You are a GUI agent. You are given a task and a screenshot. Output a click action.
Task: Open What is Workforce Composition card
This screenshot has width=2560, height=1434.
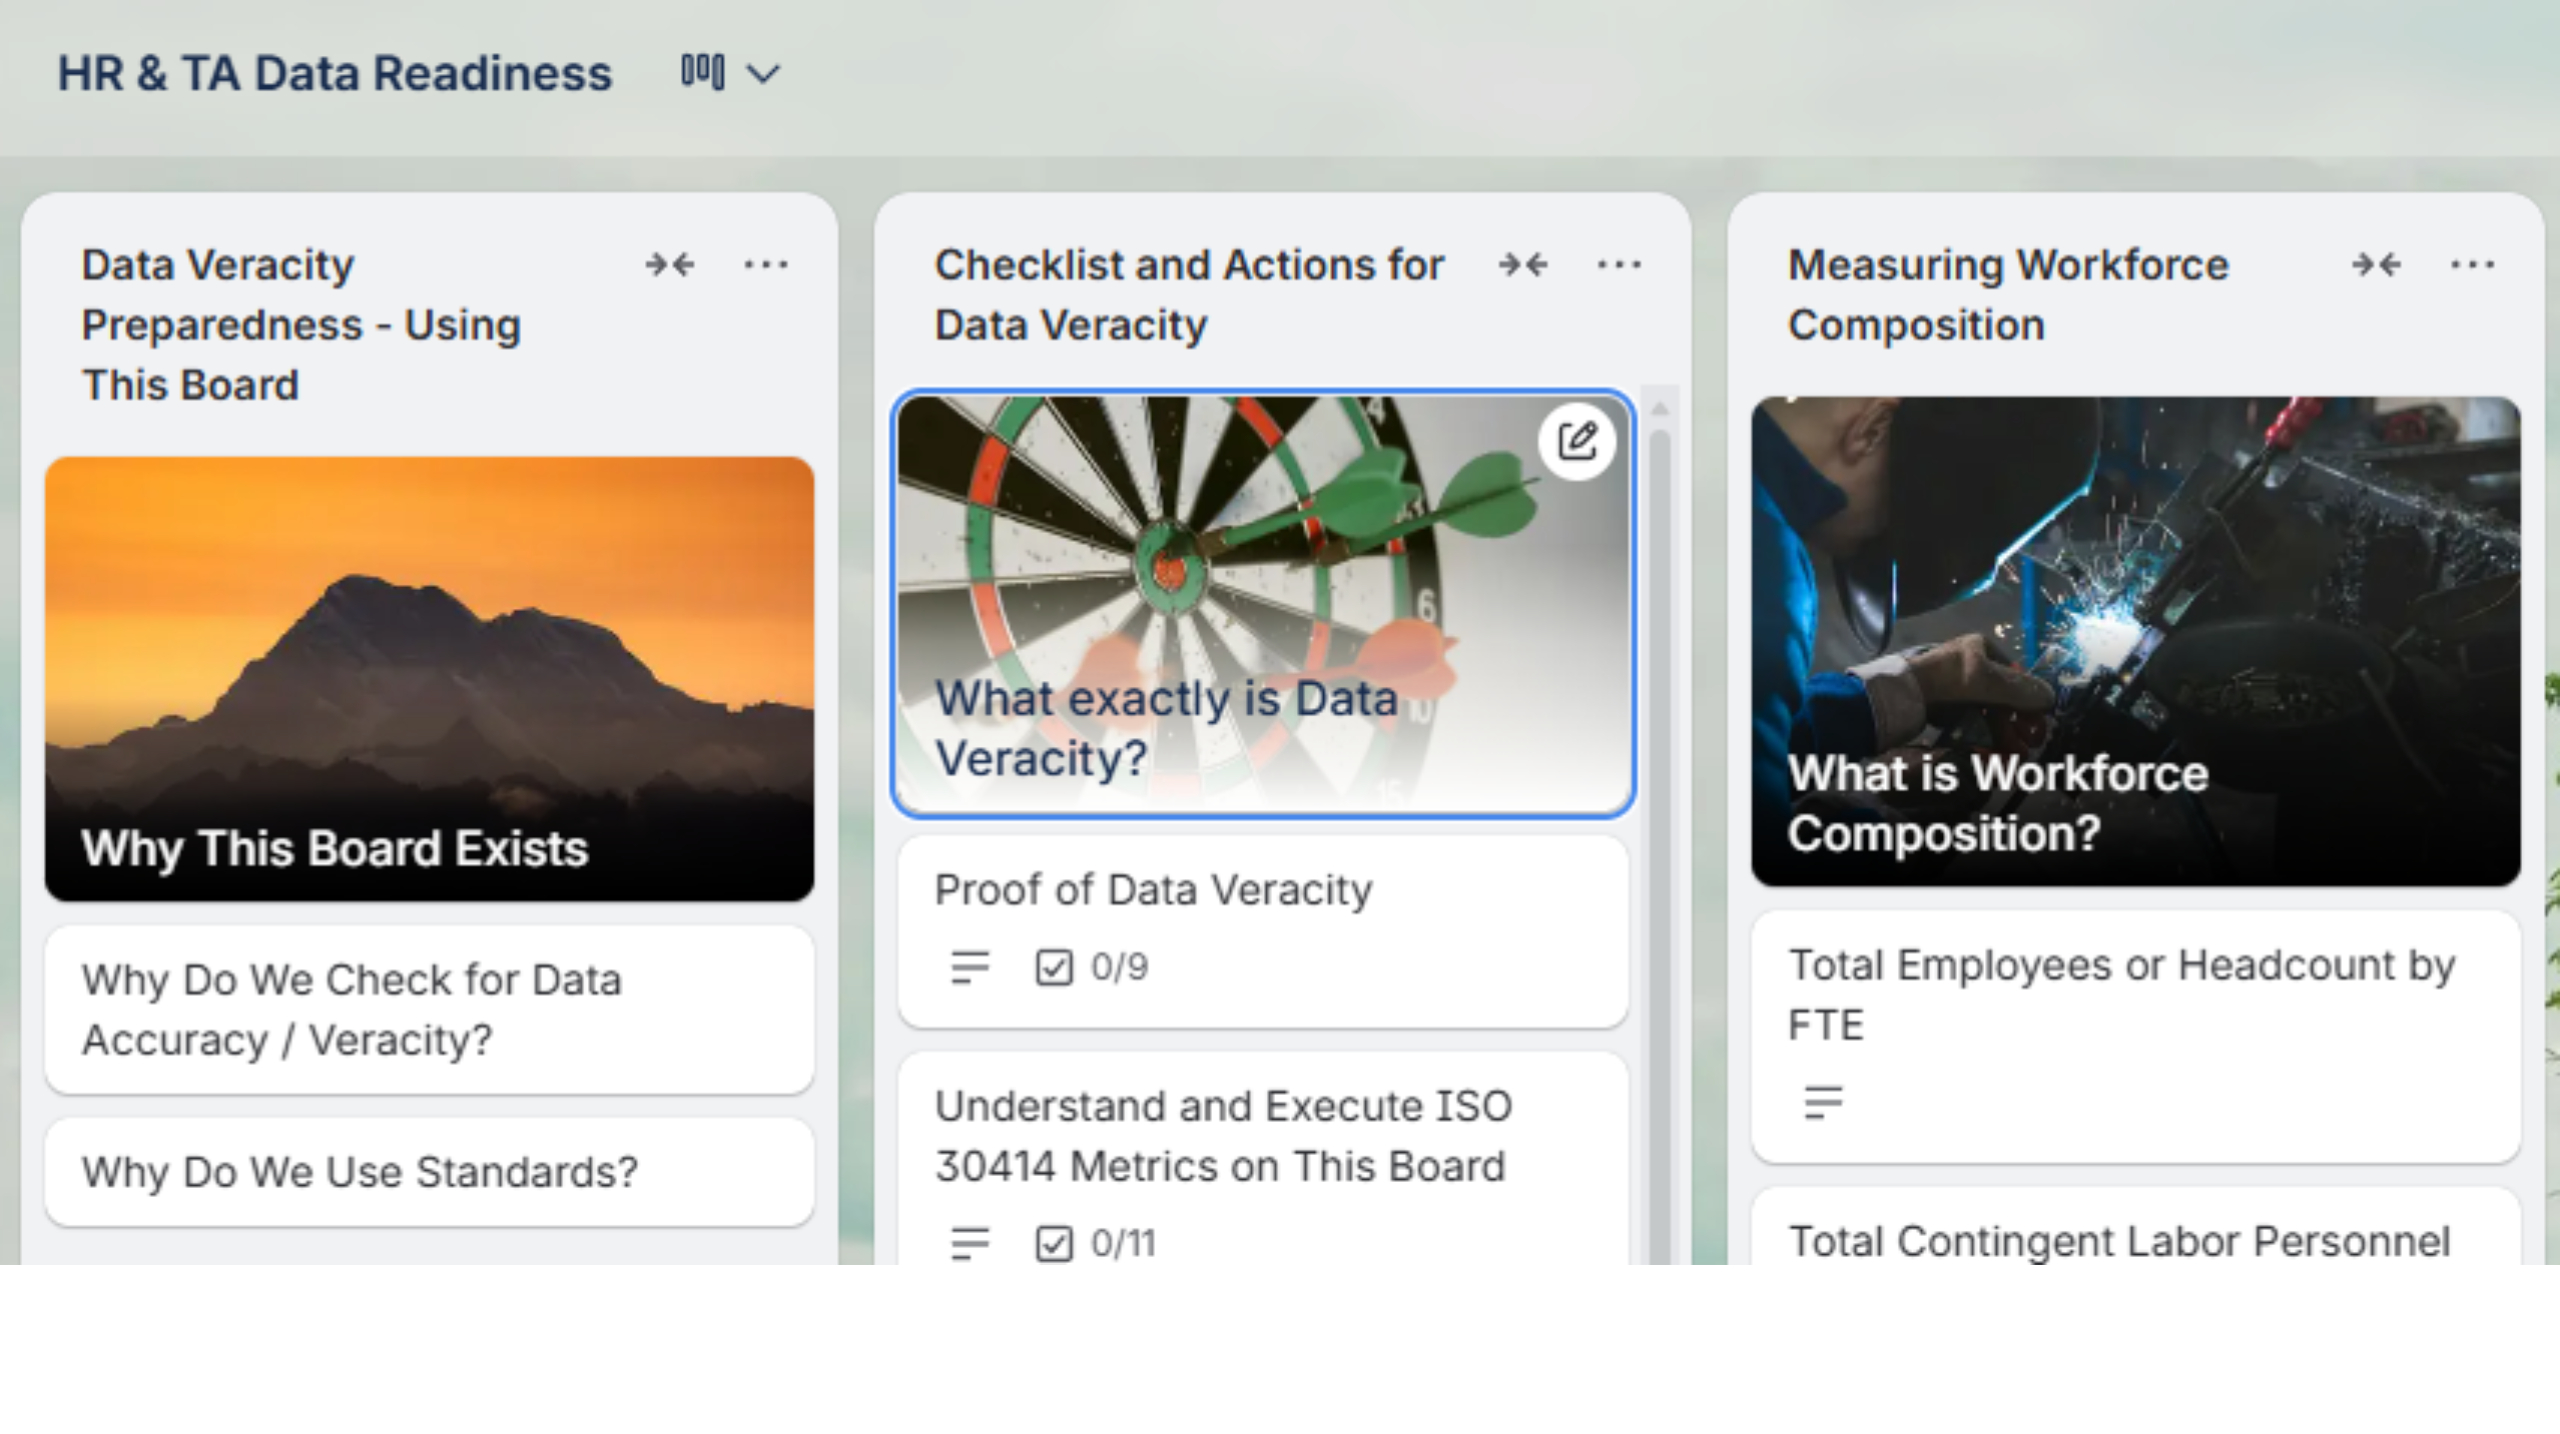2135,642
